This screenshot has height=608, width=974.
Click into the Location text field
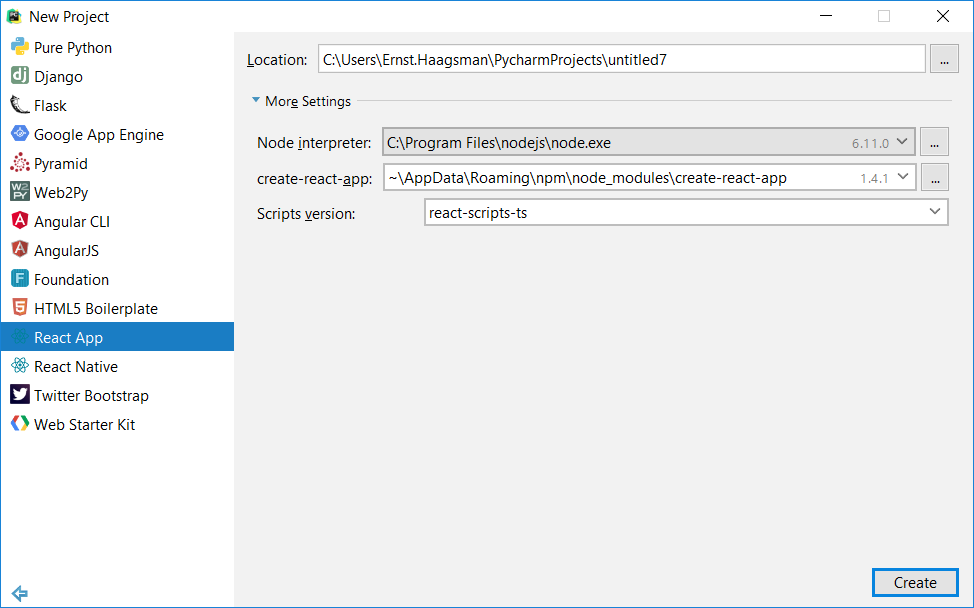(622, 59)
